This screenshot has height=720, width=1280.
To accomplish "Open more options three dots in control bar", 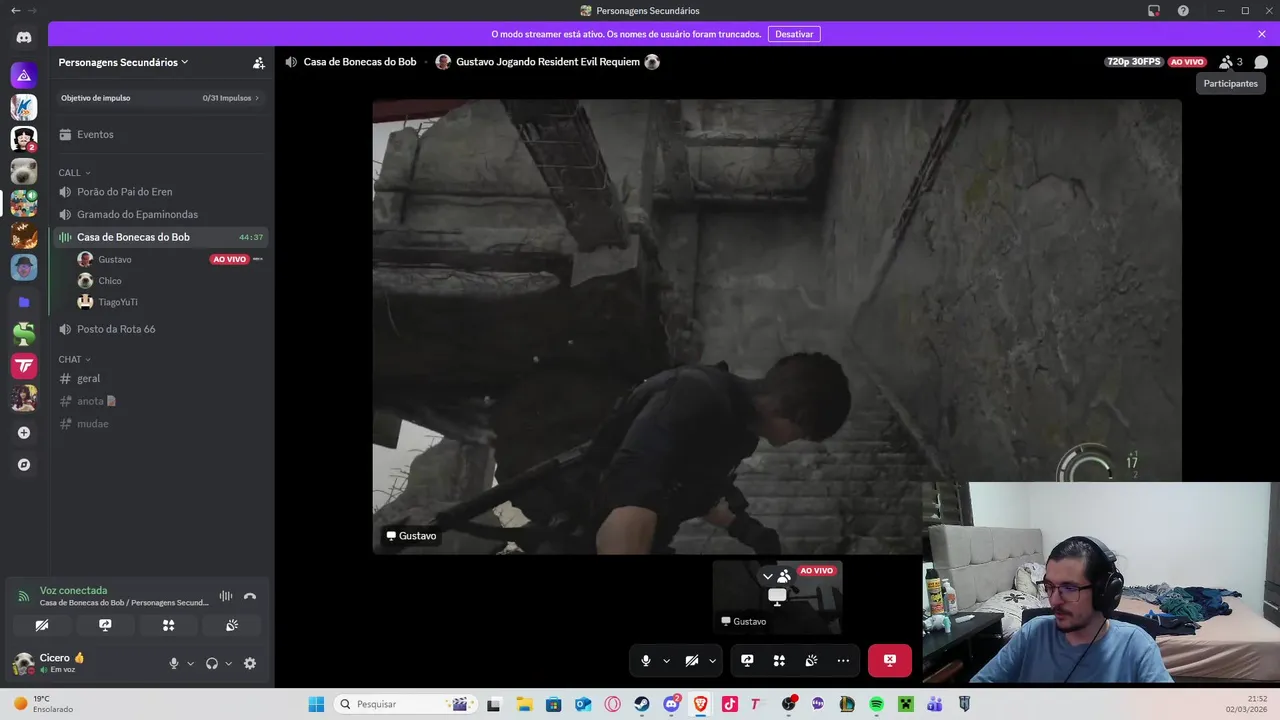I will coord(843,661).
